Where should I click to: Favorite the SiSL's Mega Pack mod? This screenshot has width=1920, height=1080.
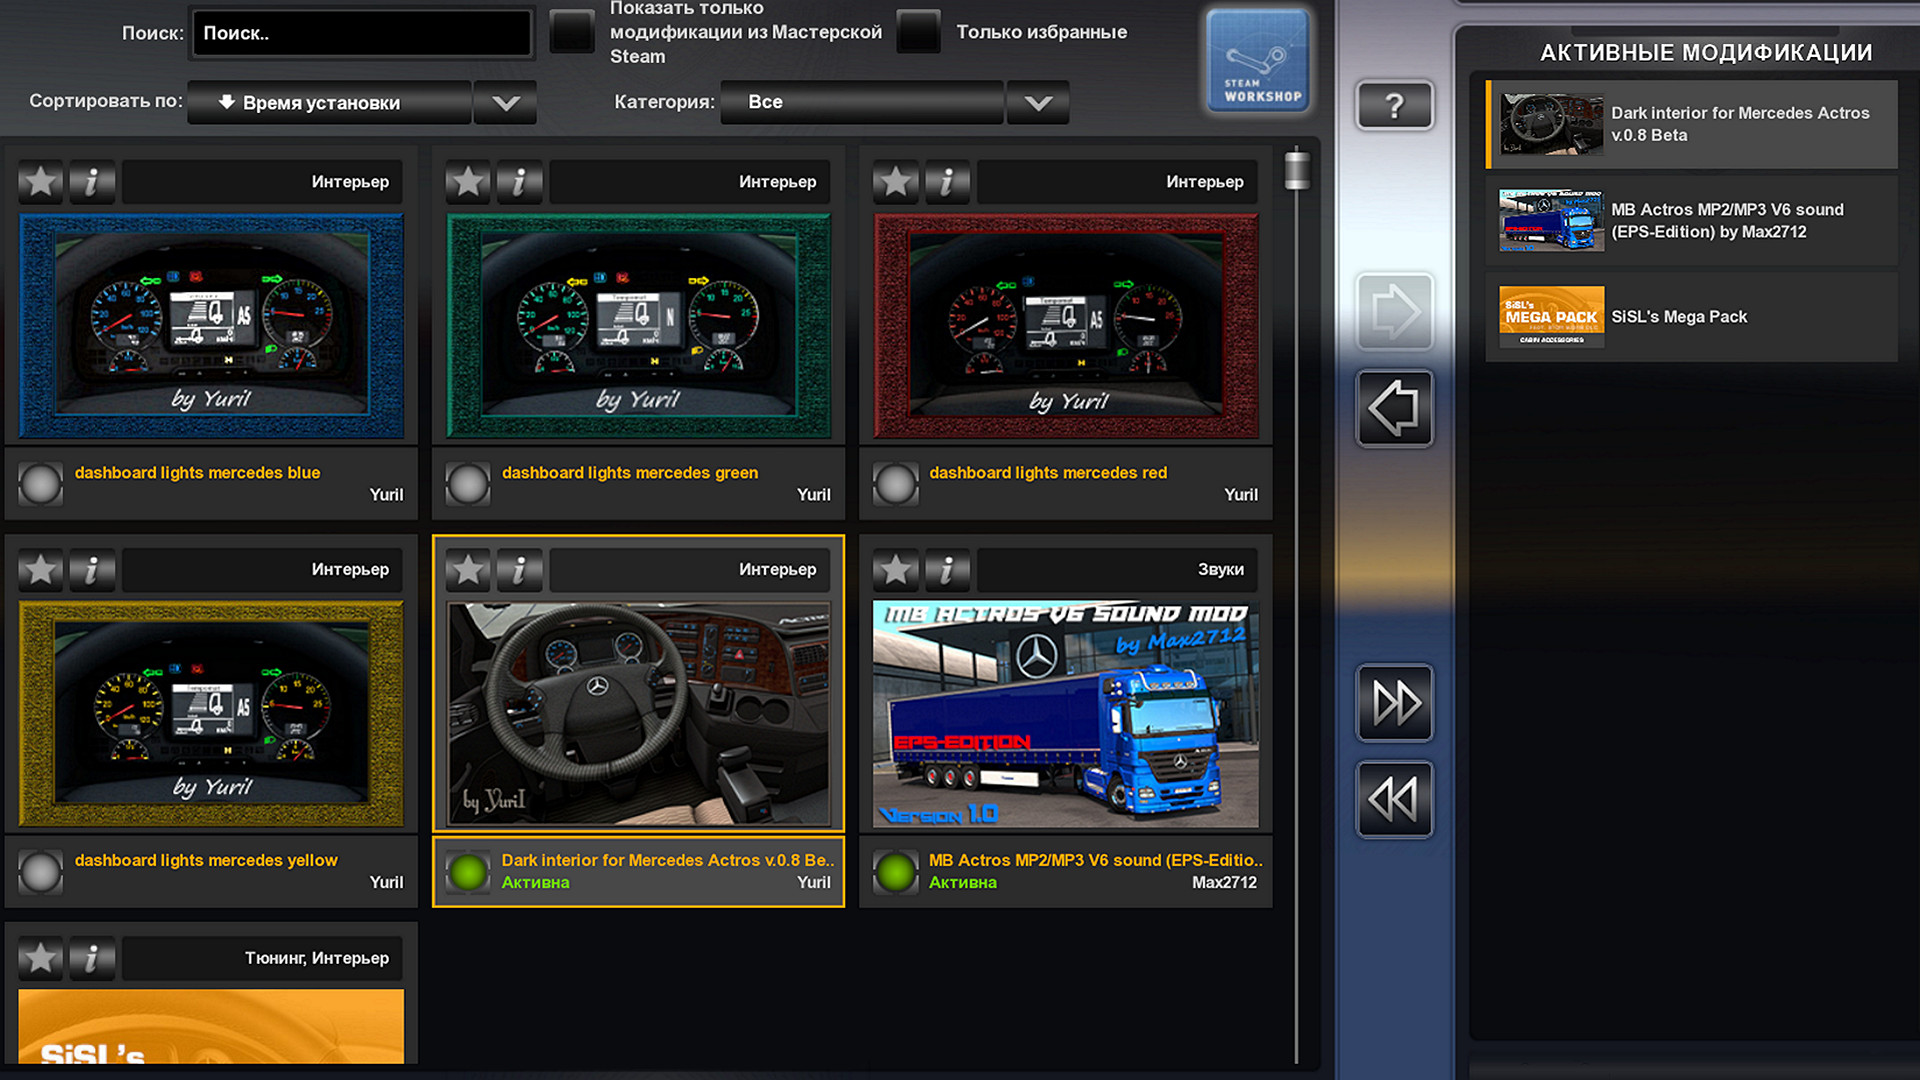[41, 958]
